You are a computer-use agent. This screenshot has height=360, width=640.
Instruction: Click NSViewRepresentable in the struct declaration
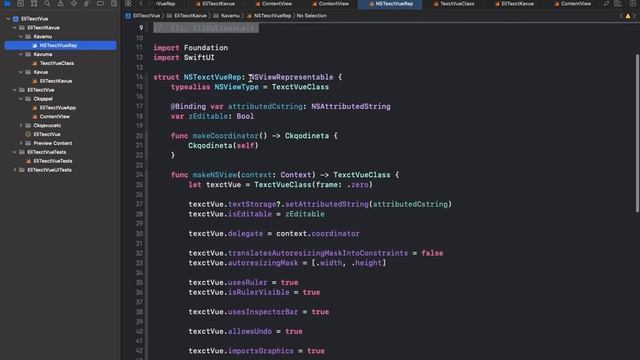(291, 77)
